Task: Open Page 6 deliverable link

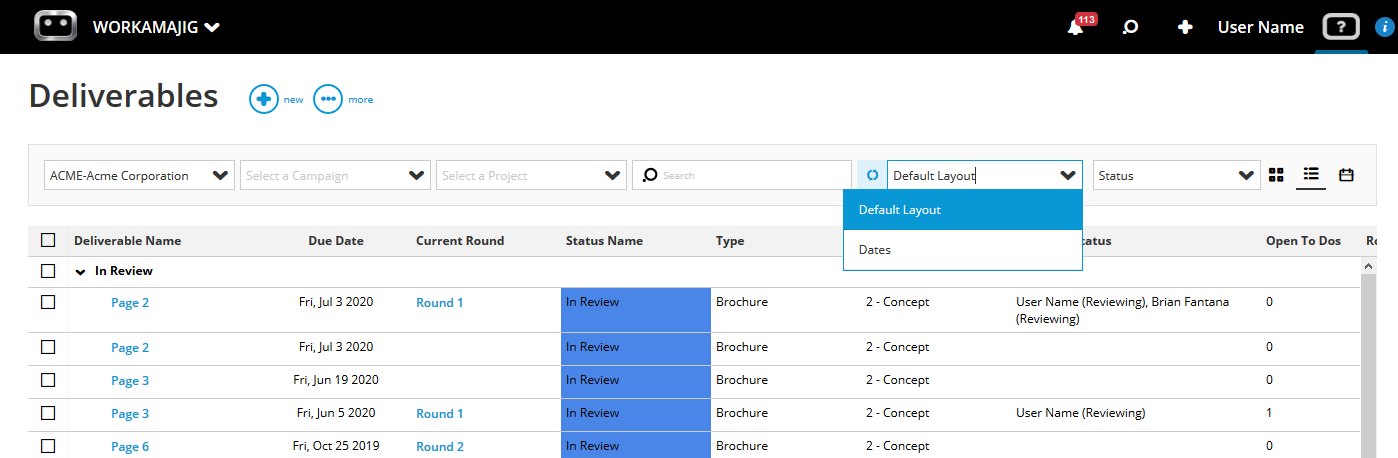Action: [x=130, y=447]
